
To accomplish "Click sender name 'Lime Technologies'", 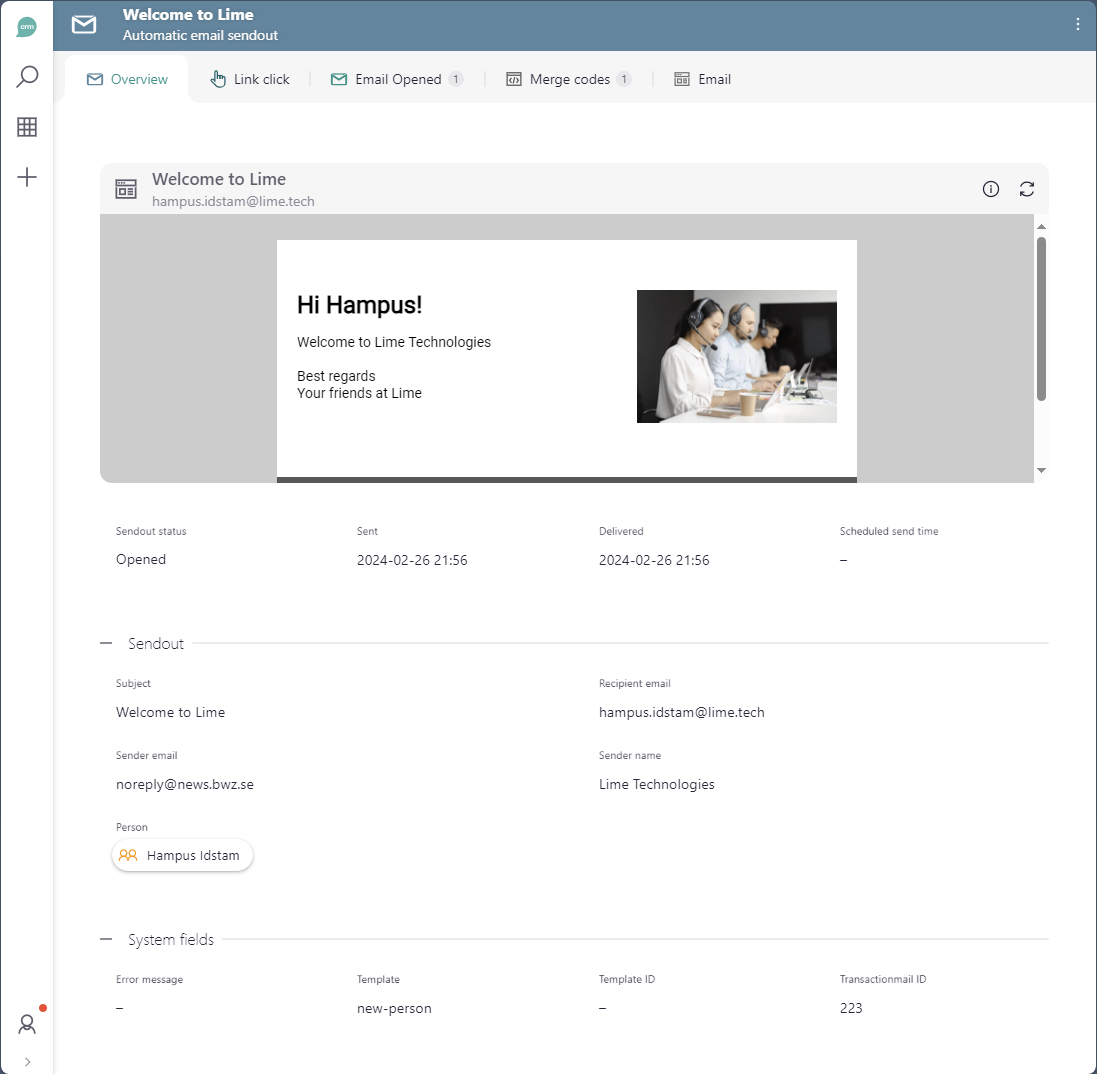I will click(656, 784).
